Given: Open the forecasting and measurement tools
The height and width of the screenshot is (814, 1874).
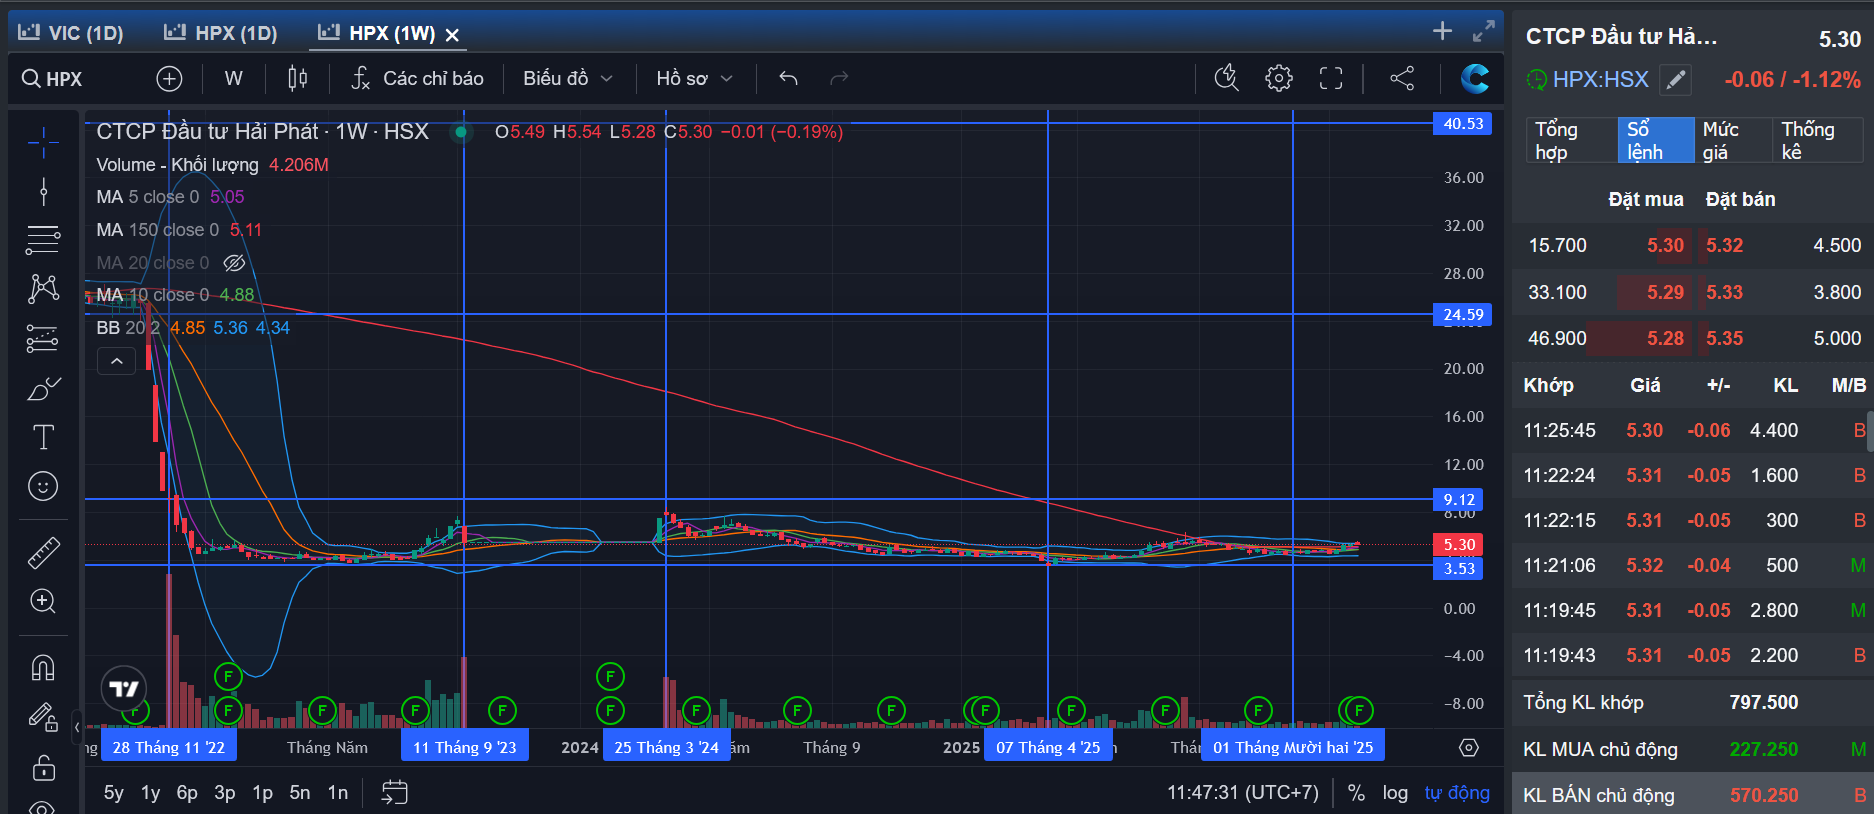Looking at the screenshot, I should pyautogui.click(x=43, y=339).
